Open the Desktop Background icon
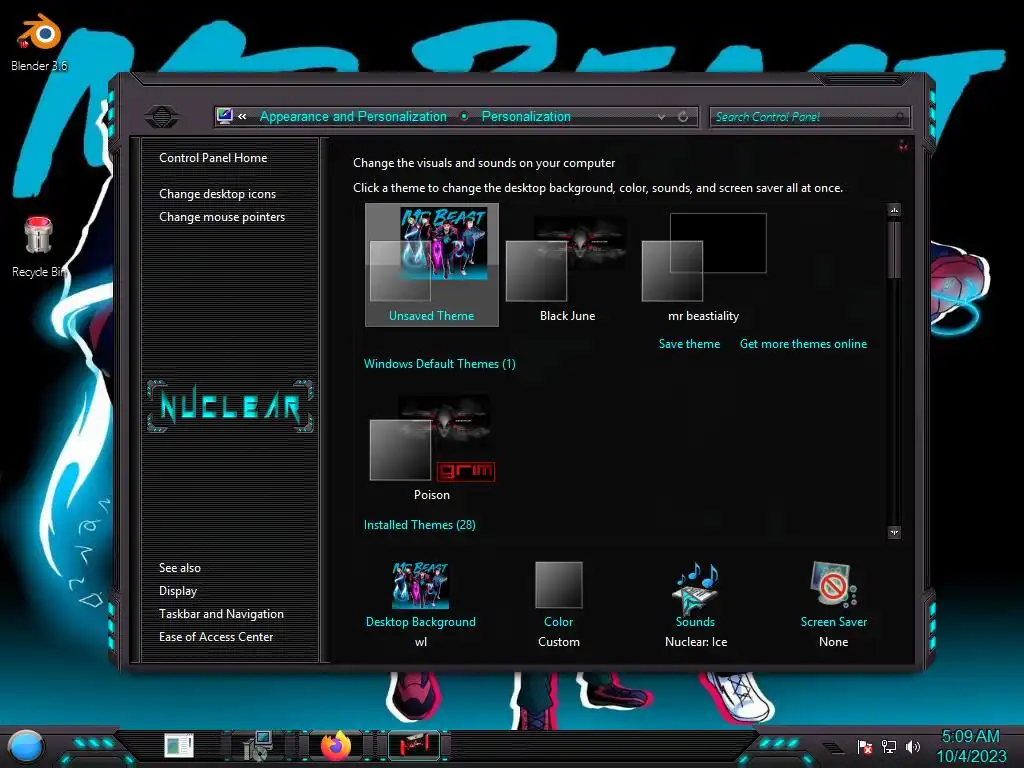Screen dimensions: 1024x768 click(421, 584)
